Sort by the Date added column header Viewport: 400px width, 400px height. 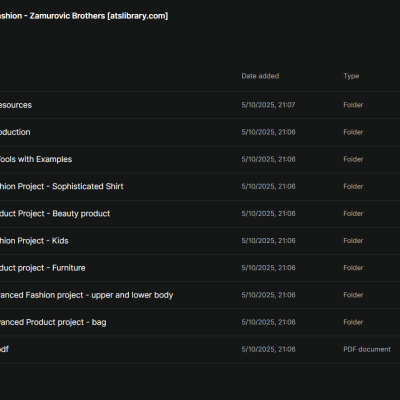pyautogui.click(x=260, y=76)
